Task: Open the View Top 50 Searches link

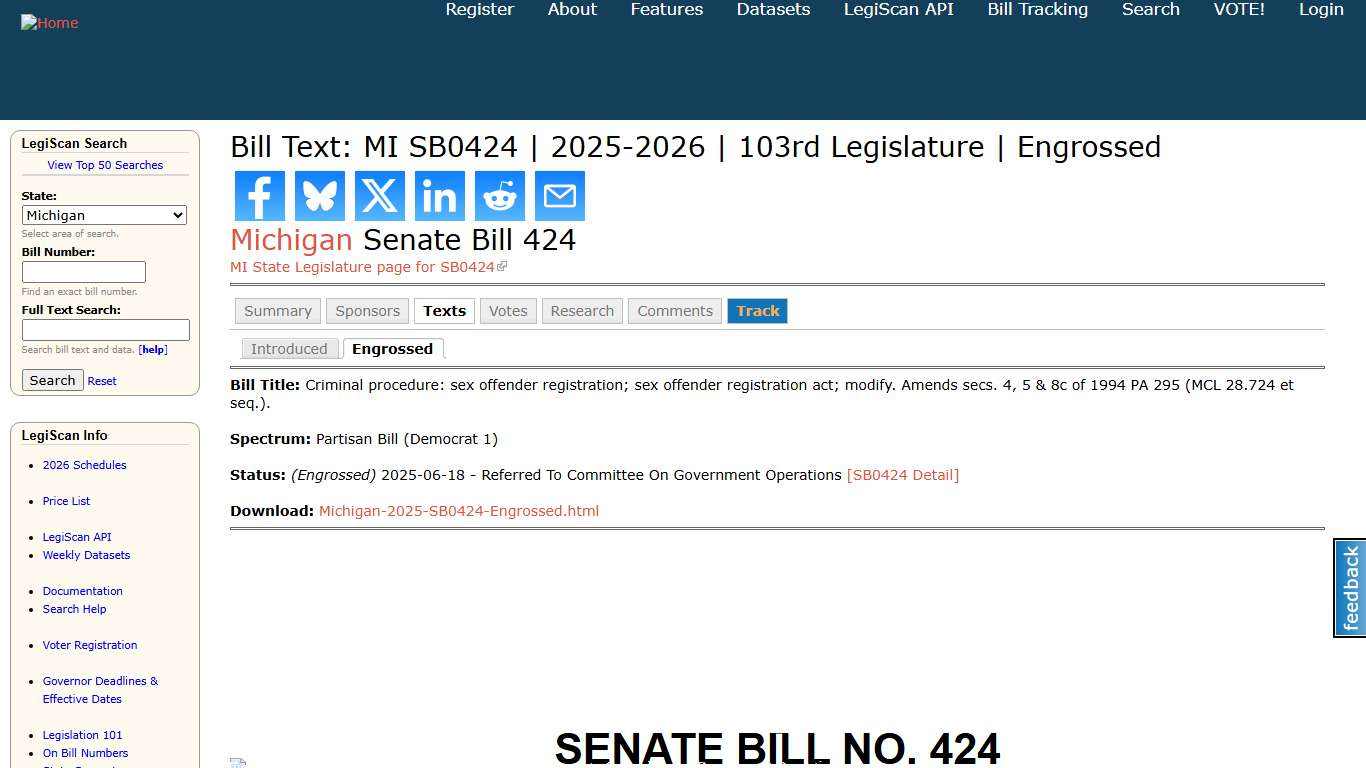Action: [105, 165]
